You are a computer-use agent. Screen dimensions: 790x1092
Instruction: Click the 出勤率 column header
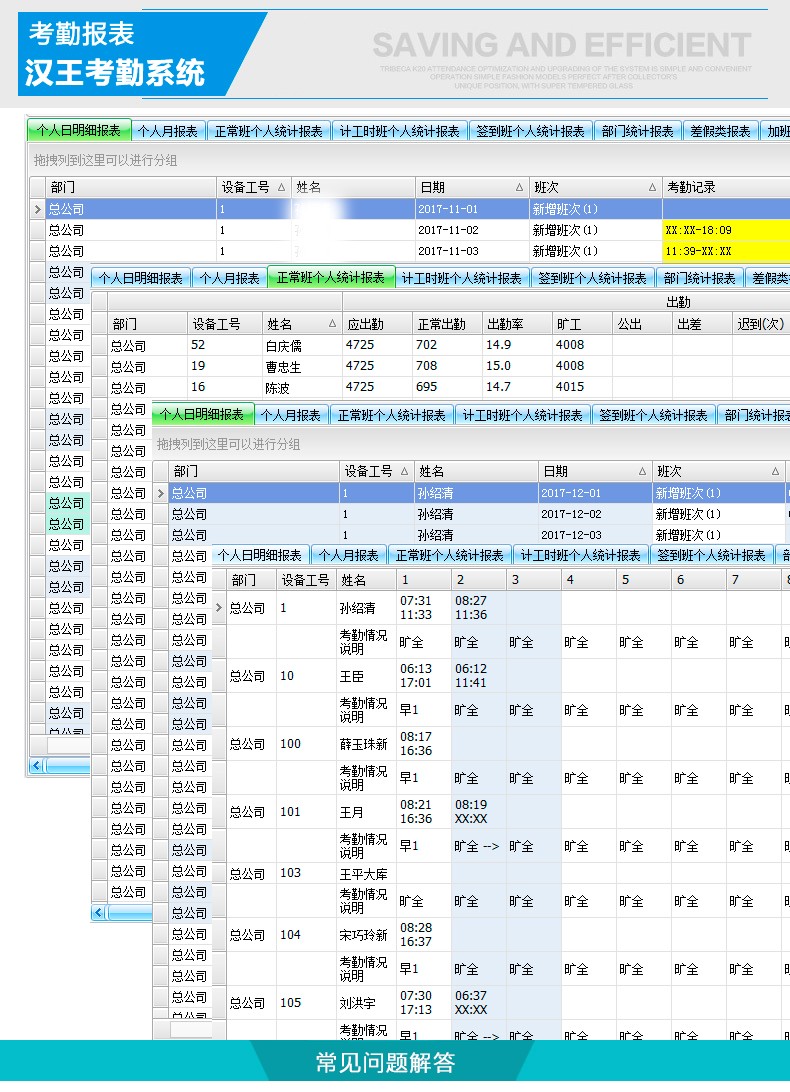(516, 324)
